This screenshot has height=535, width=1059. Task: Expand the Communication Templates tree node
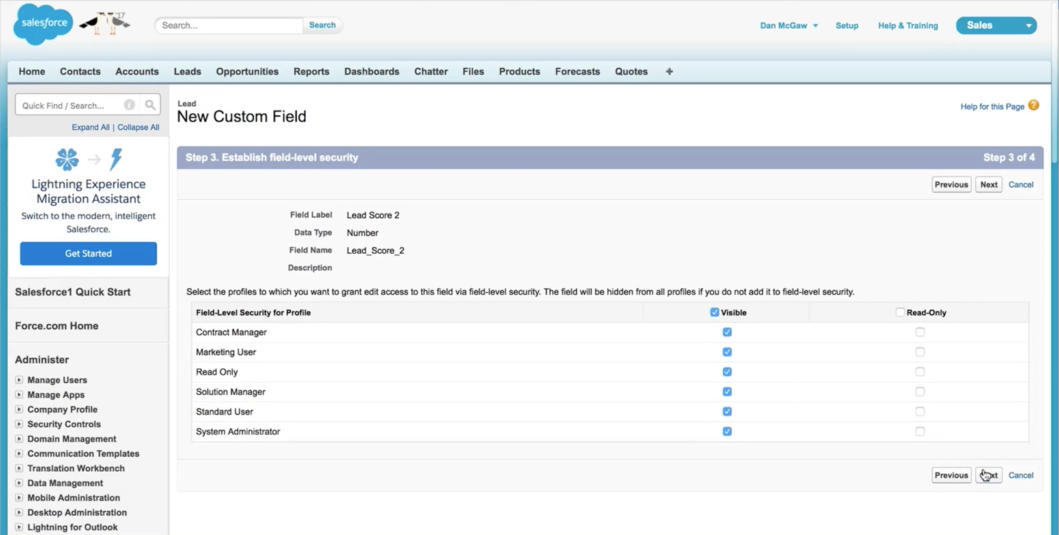[x=19, y=453]
